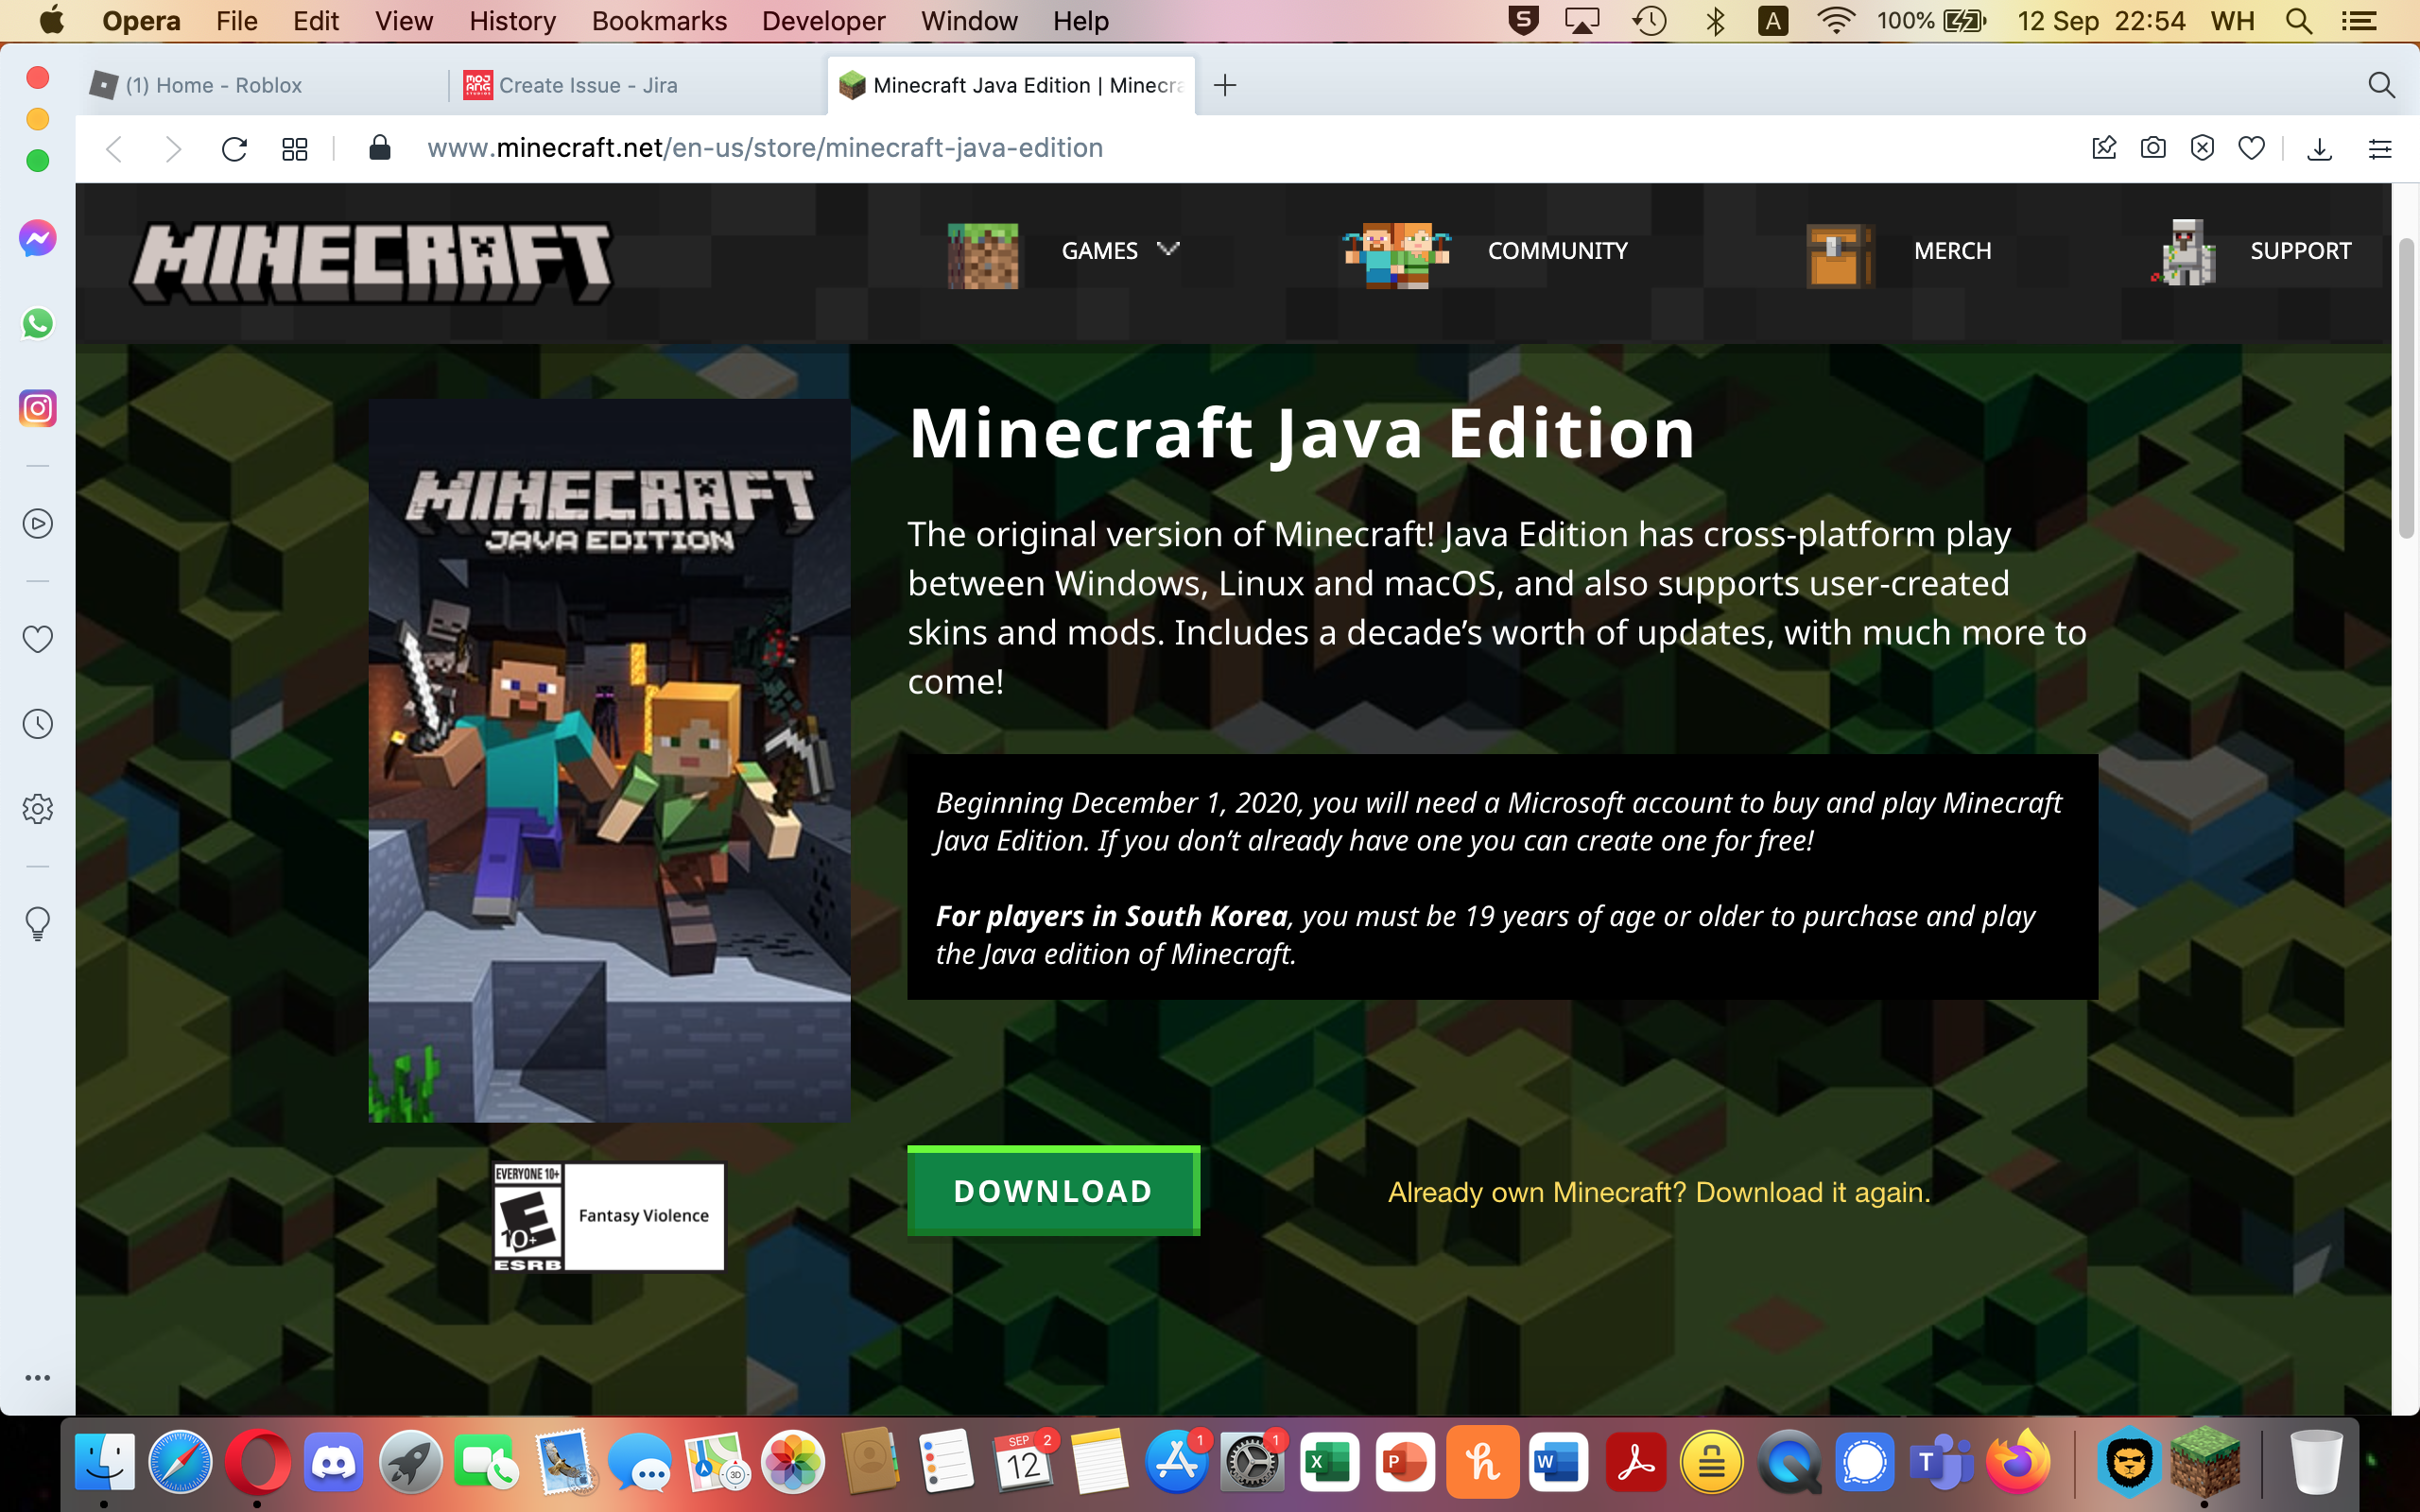Open the downloads toolbar icon
This screenshot has width=2420, height=1512.
point(2319,149)
